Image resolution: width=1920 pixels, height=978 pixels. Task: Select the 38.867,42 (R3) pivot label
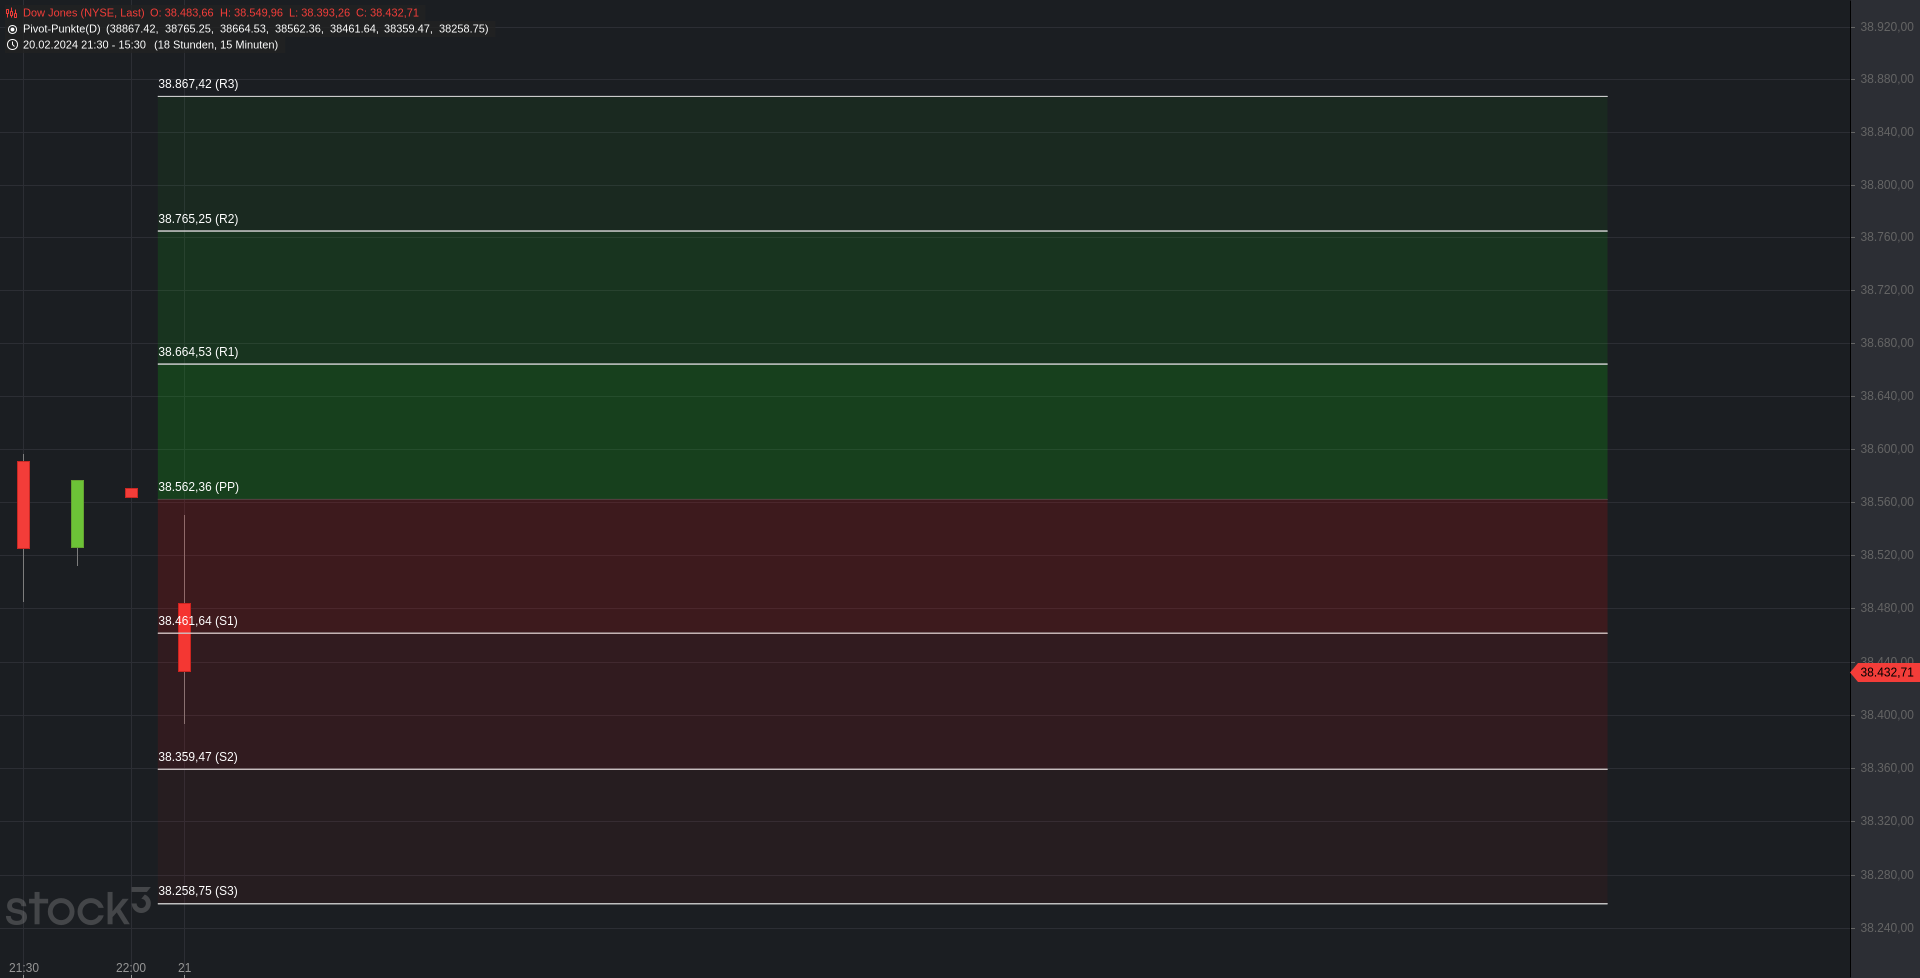pos(198,84)
